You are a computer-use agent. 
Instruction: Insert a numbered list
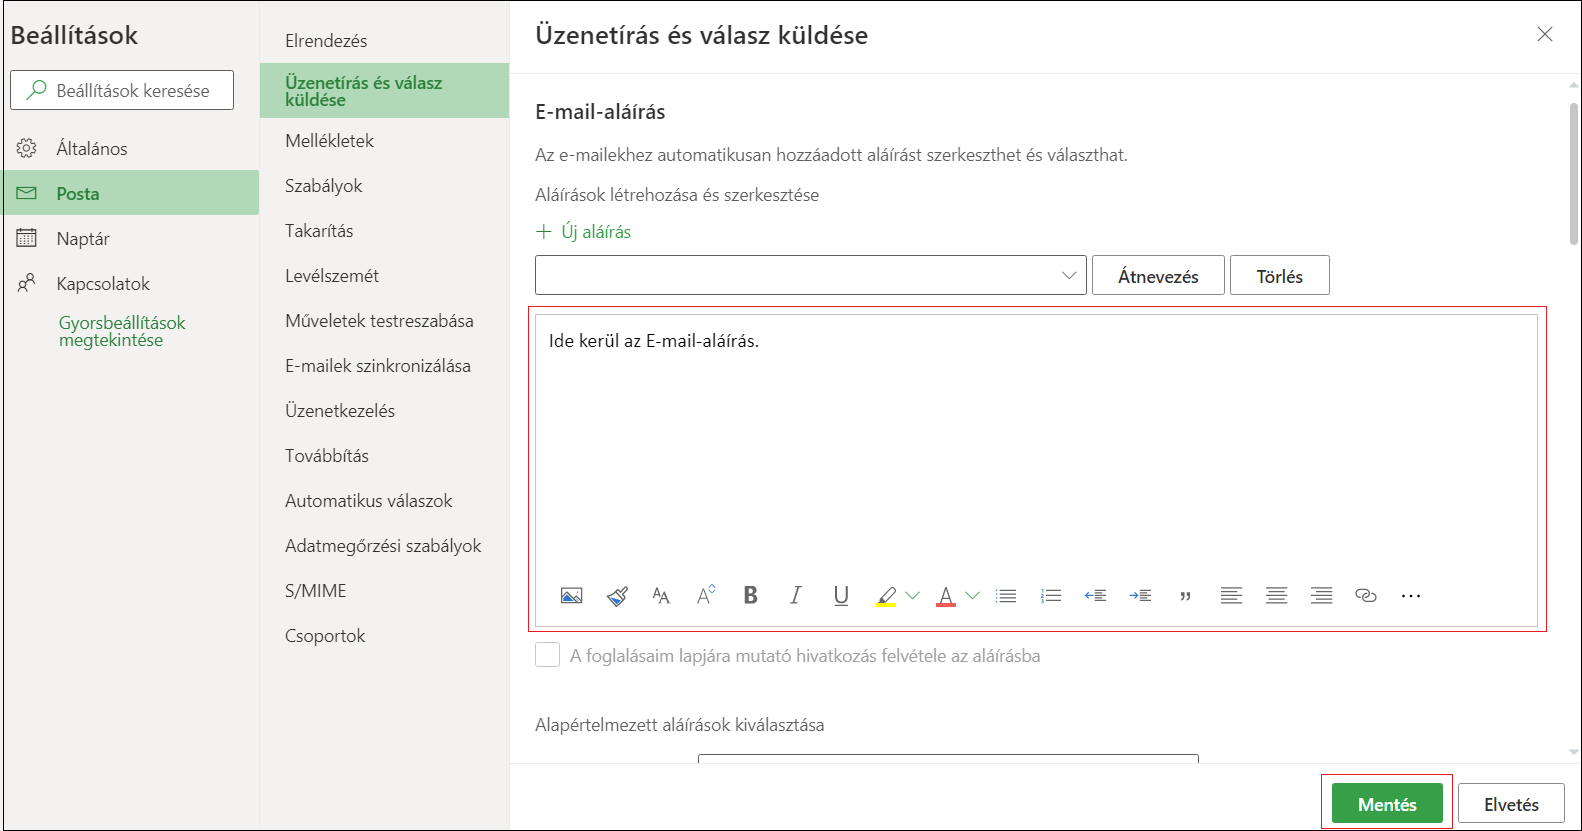1051,596
